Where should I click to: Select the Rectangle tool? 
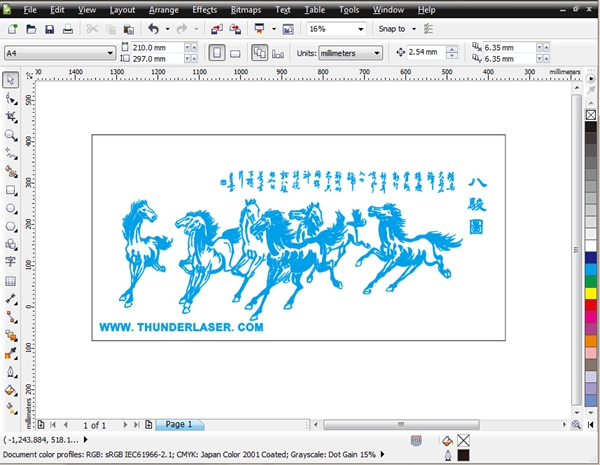tap(10, 190)
